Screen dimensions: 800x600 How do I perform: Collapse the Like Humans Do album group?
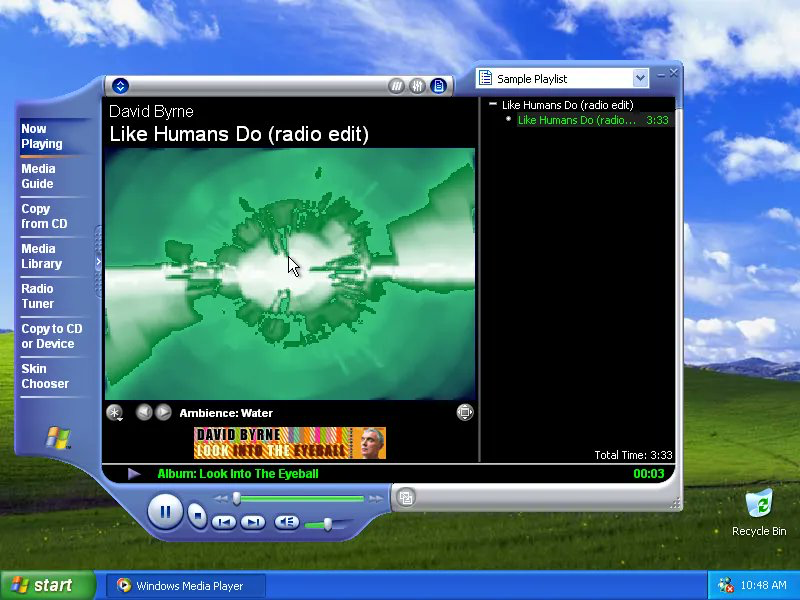[493, 105]
